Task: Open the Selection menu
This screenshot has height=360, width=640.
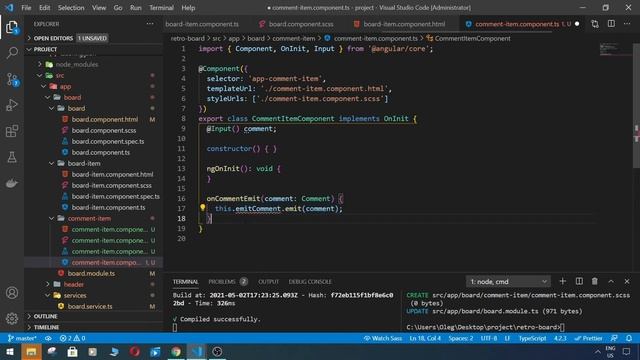Action: point(71,7)
